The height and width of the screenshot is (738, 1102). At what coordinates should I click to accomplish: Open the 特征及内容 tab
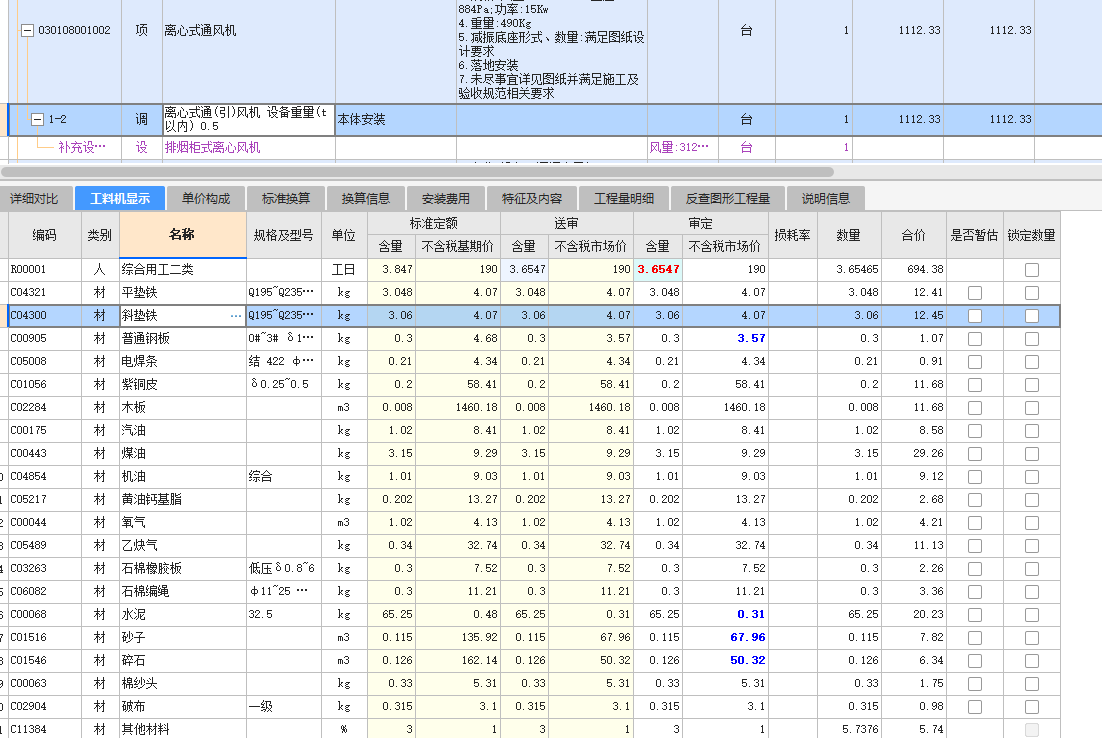pyautogui.click(x=532, y=199)
